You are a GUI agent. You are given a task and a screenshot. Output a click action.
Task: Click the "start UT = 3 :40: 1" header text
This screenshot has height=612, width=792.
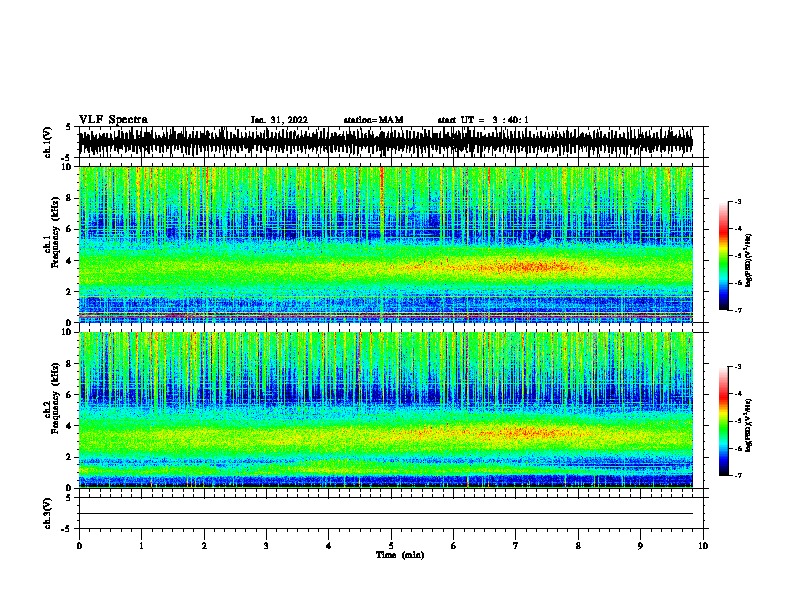coord(483,120)
